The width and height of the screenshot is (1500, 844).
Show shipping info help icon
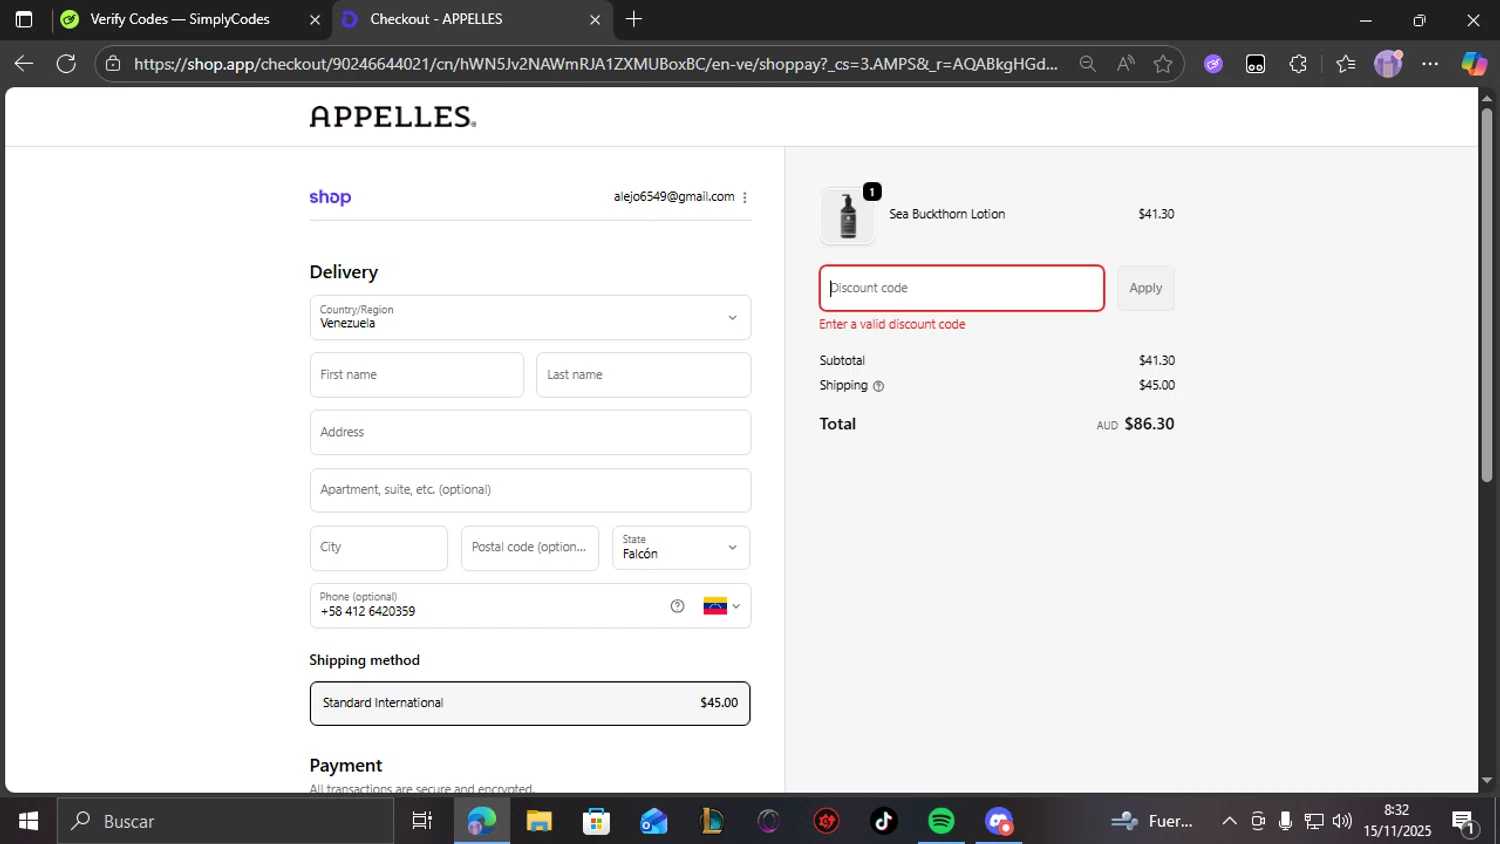(x=878, y=386)
